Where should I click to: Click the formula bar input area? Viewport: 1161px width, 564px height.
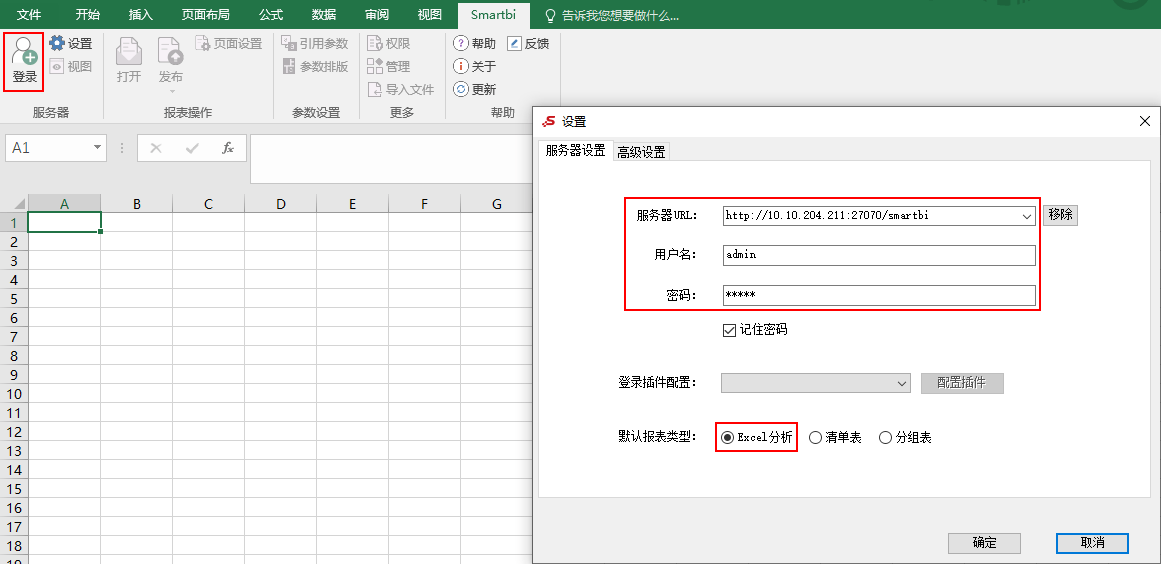coord(391,158)
